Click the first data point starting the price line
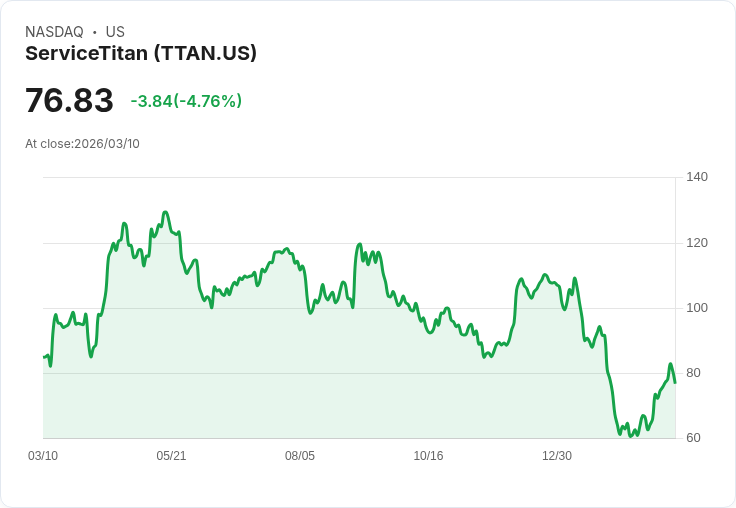 [x=44, y=357]
